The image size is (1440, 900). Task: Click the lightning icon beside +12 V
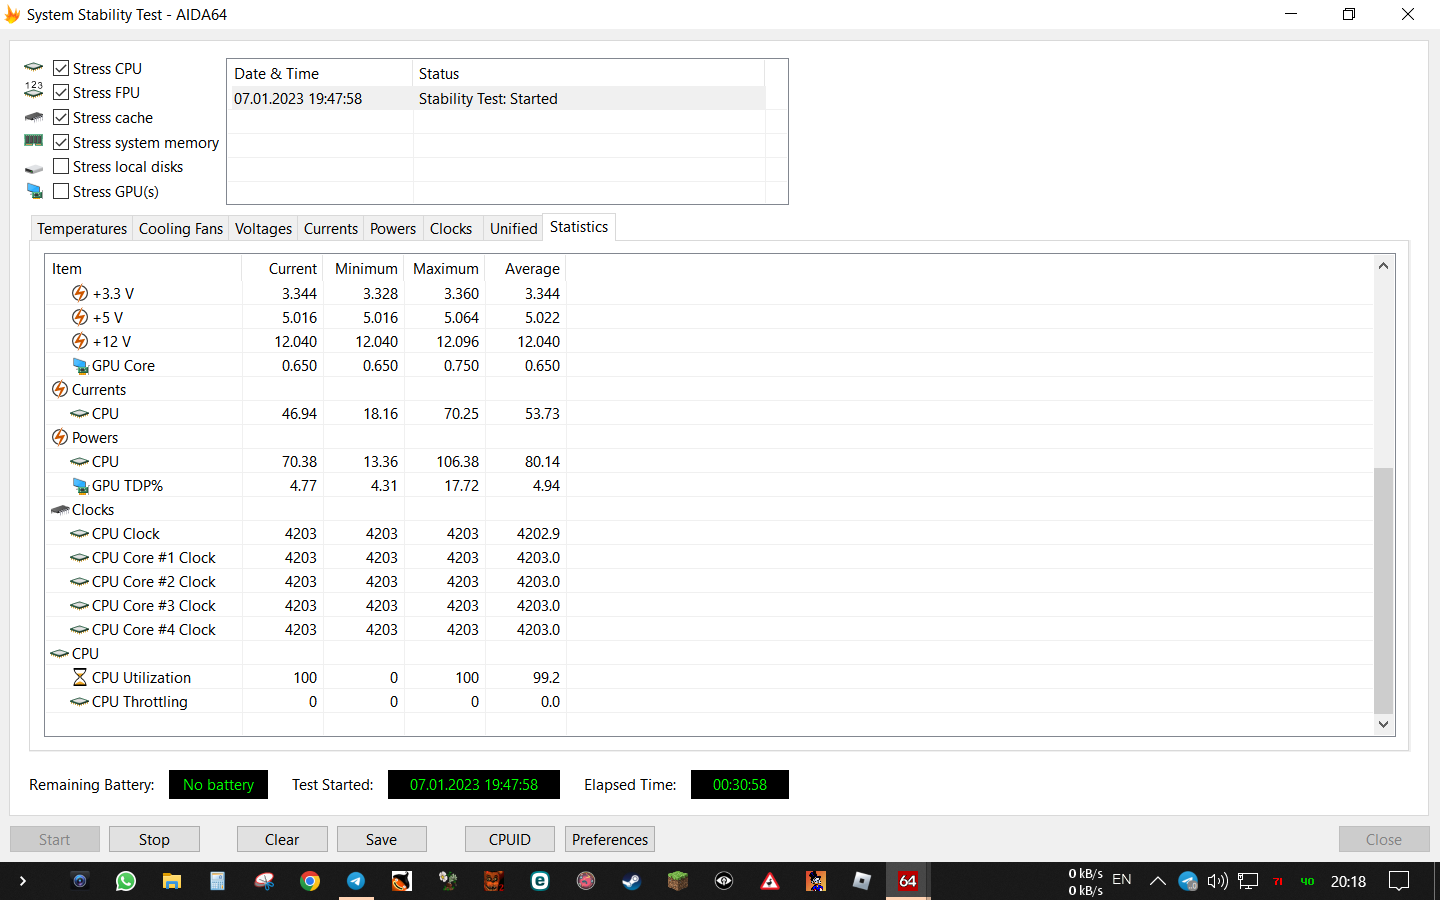coord(80,341)
